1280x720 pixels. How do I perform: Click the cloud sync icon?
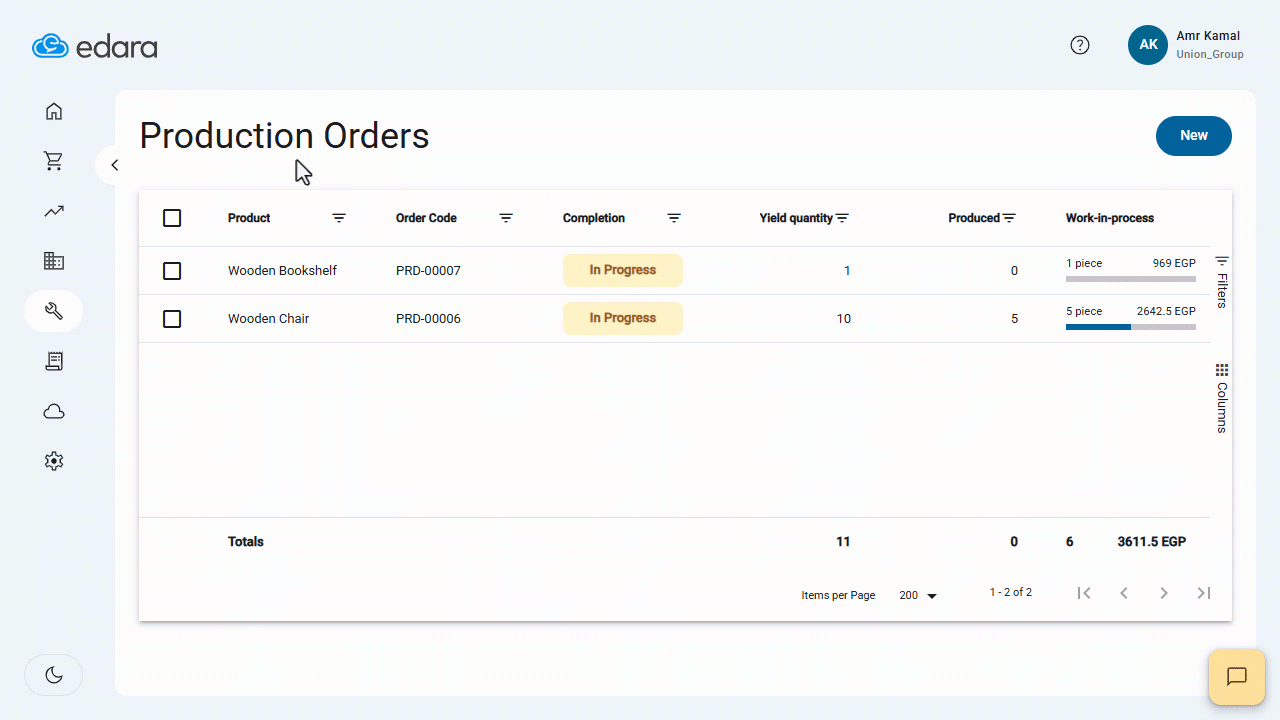tap(53, 411)
